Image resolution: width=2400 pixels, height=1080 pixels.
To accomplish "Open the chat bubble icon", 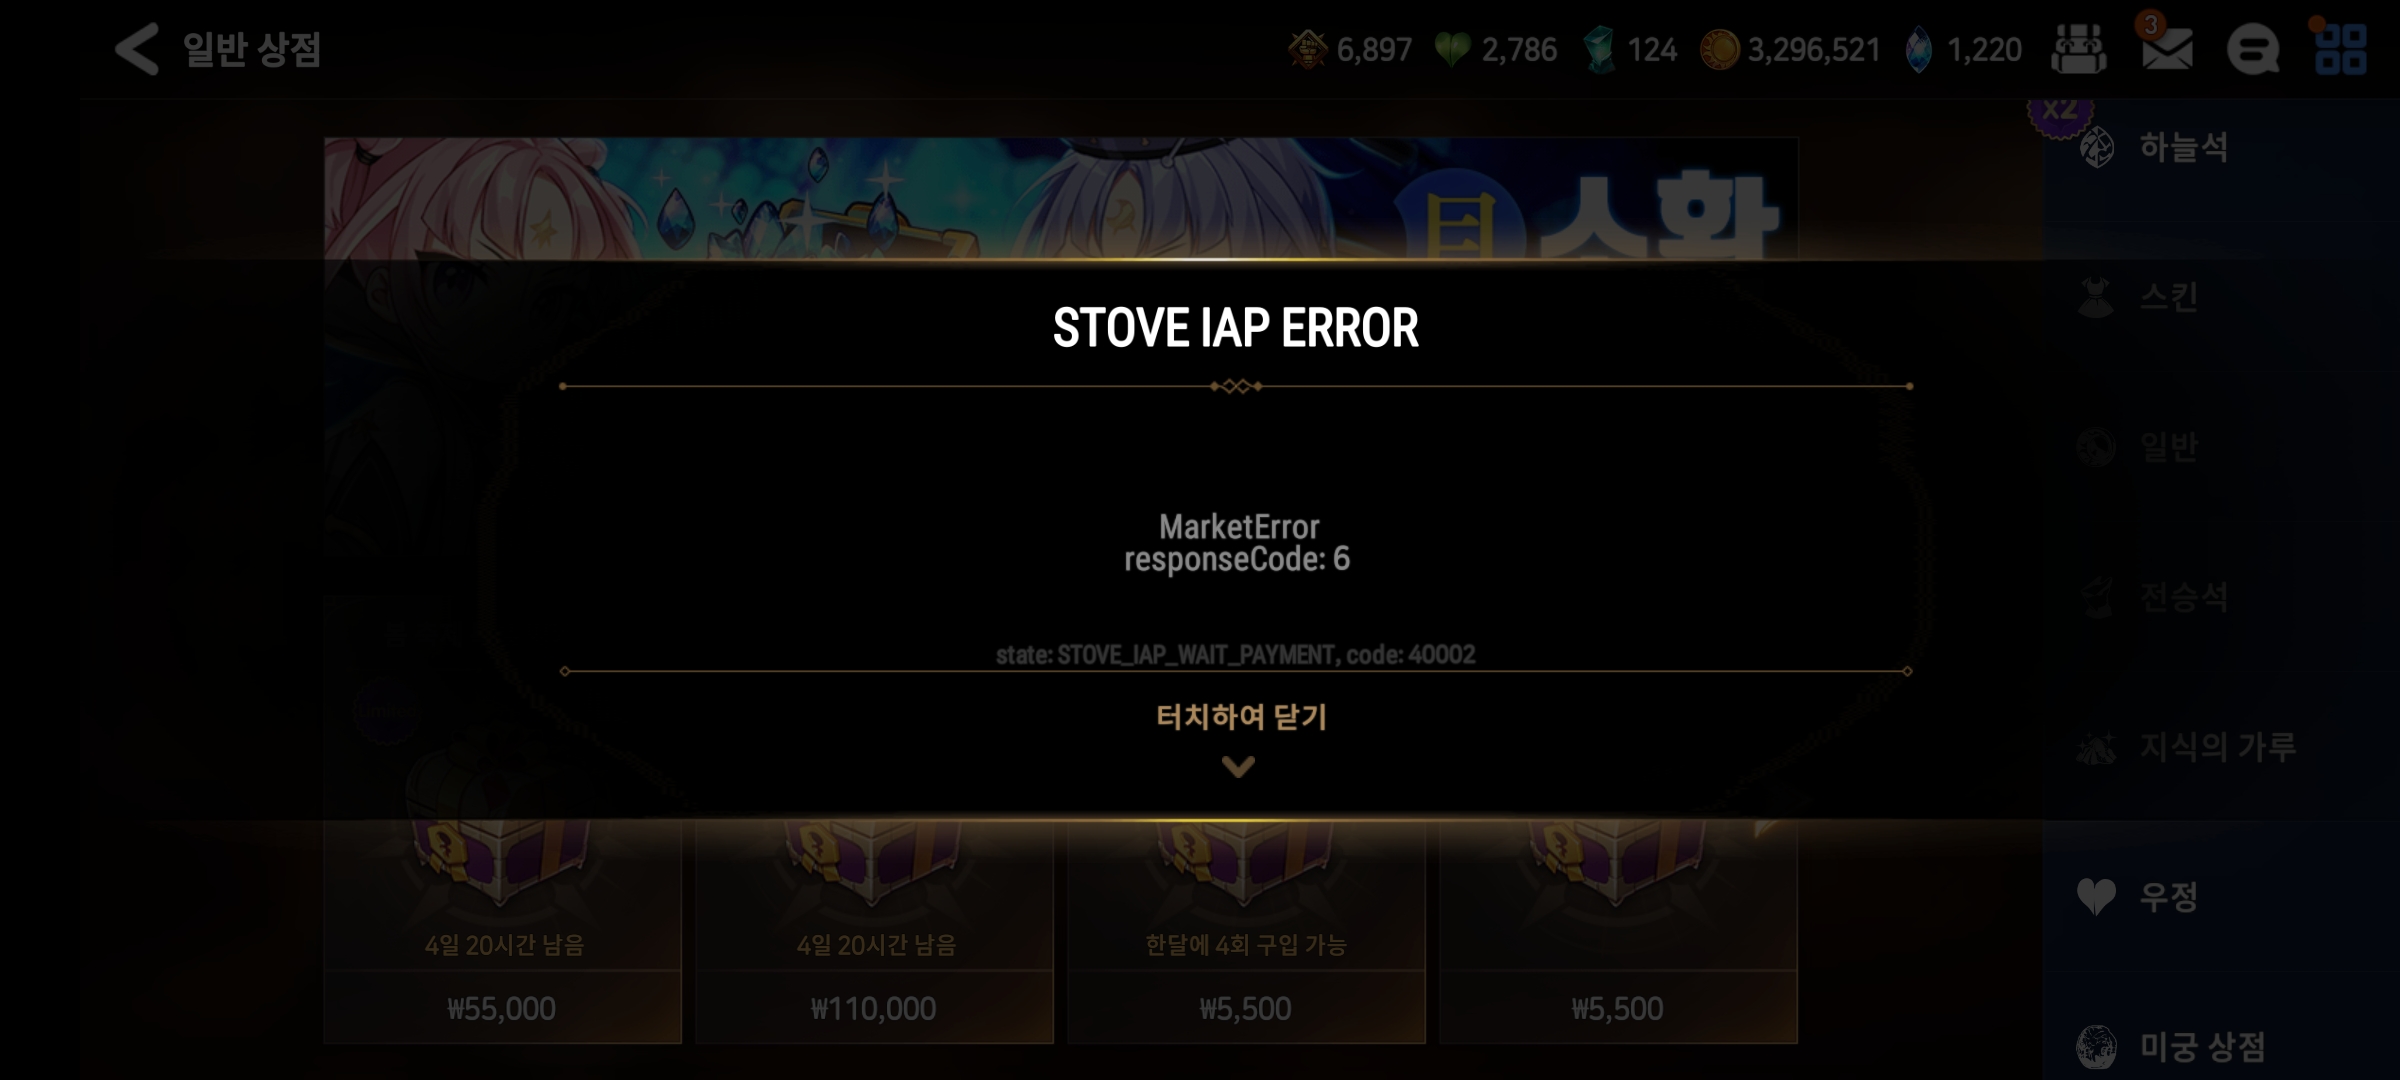I will pyautogui.click(x=2253, y=49).
